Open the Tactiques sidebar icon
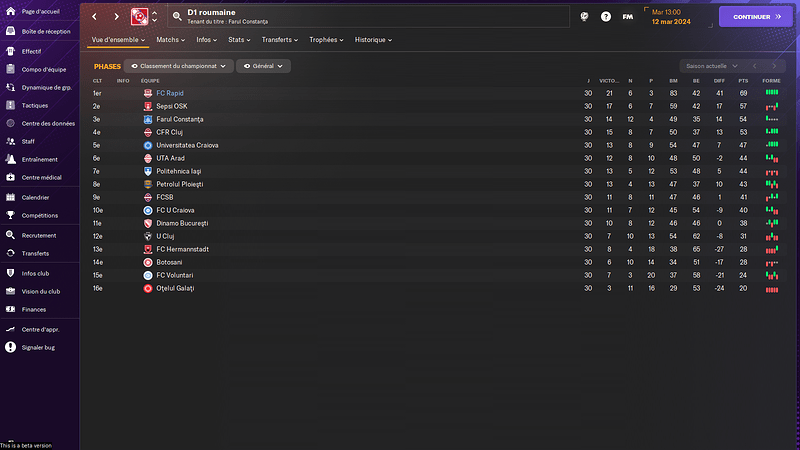Screen dimensions: 800x450 pos(10,105)
